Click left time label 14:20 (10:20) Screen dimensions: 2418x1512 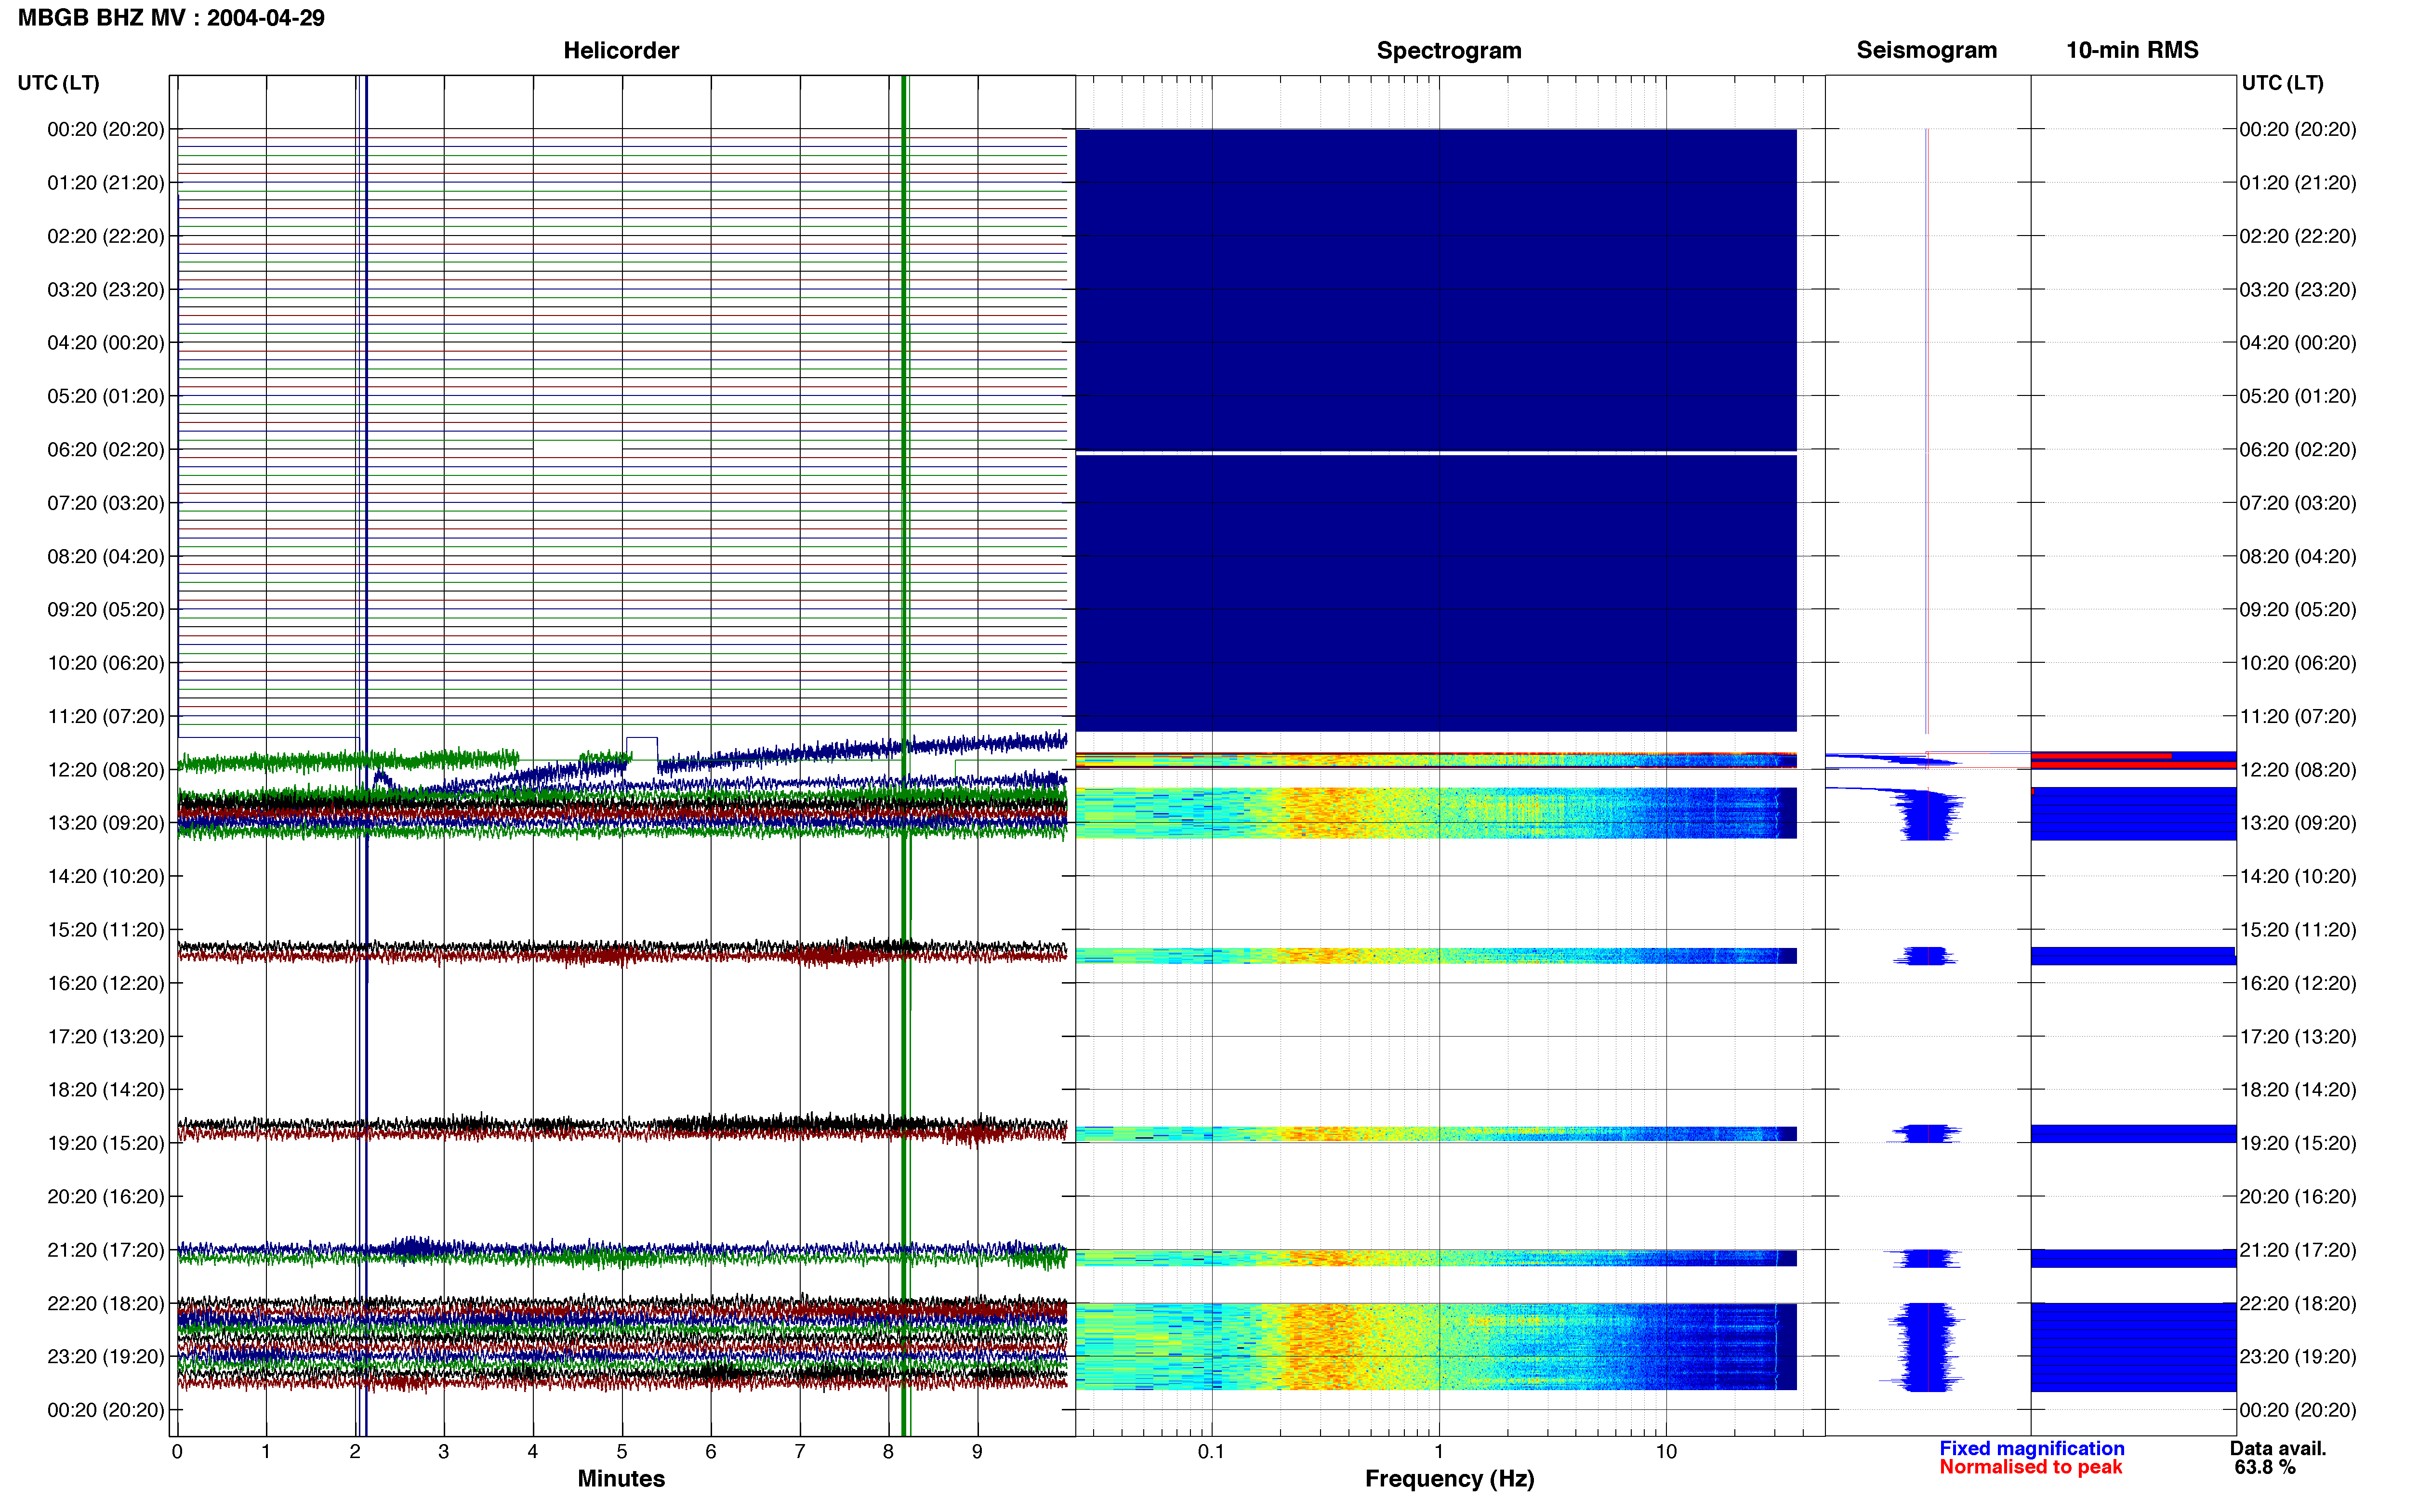click(x=106, y=876)
